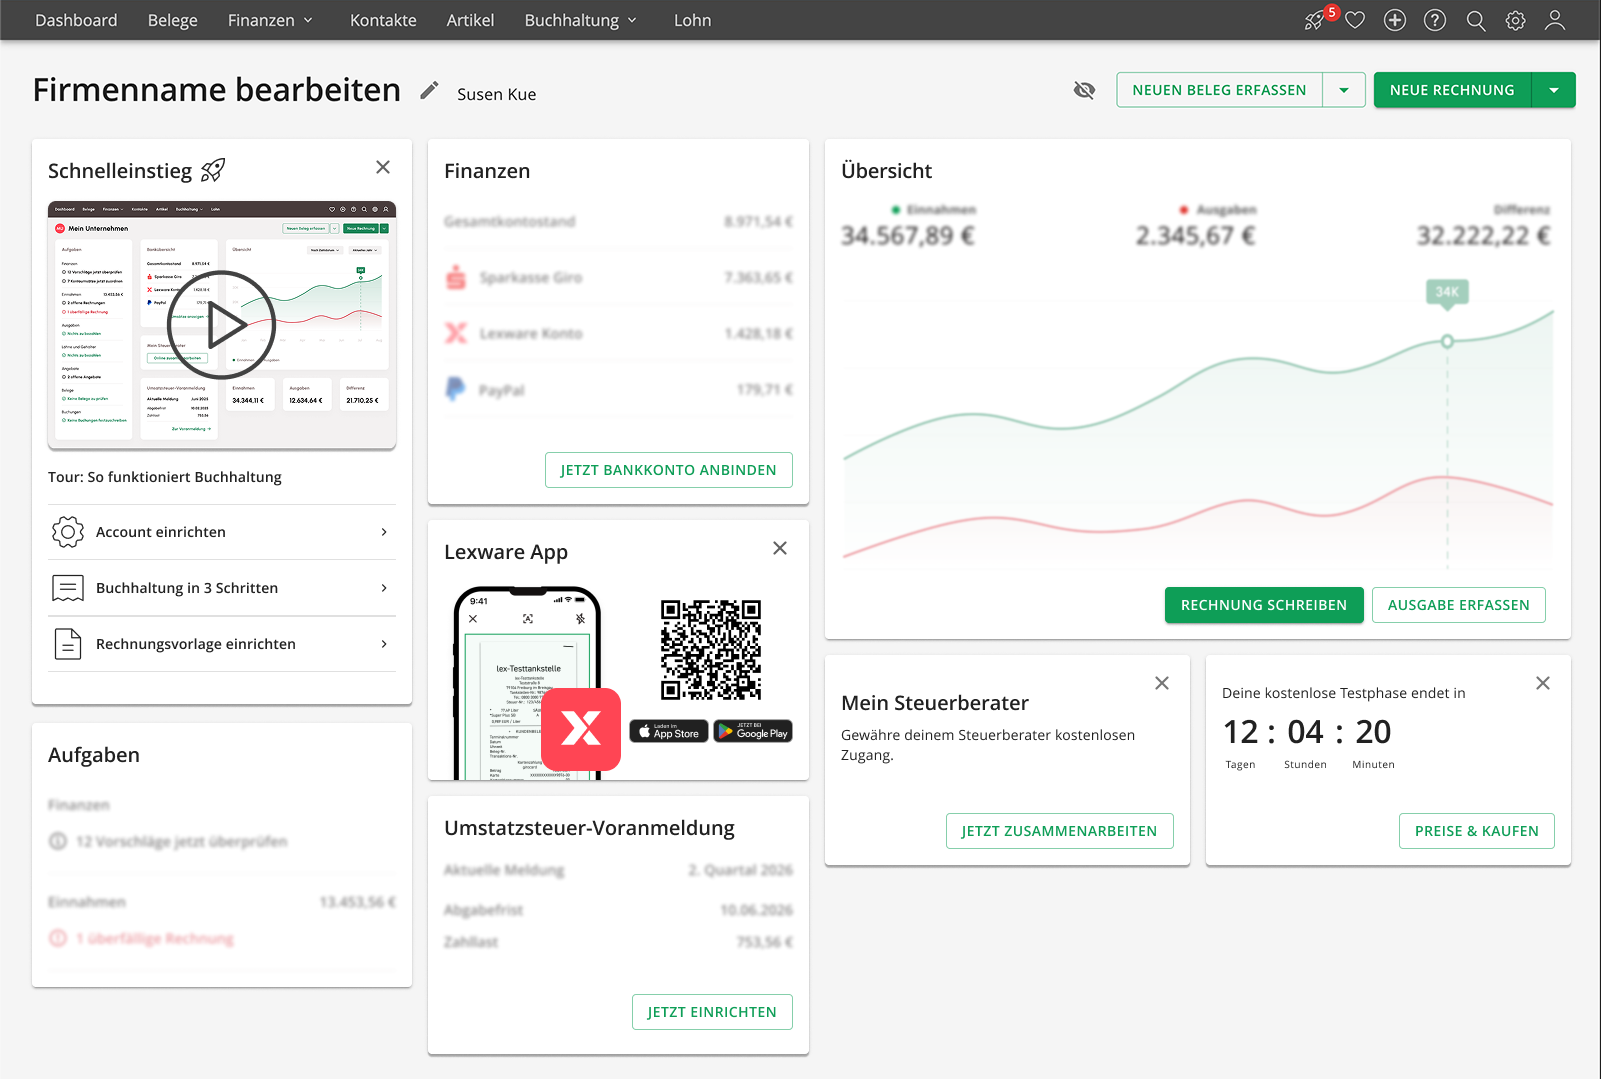The height and width of the screenshot is (1079, 1601).
Task: Open dropdown arrow next to Neue Rechnung
Action: tap(1554, 90)
